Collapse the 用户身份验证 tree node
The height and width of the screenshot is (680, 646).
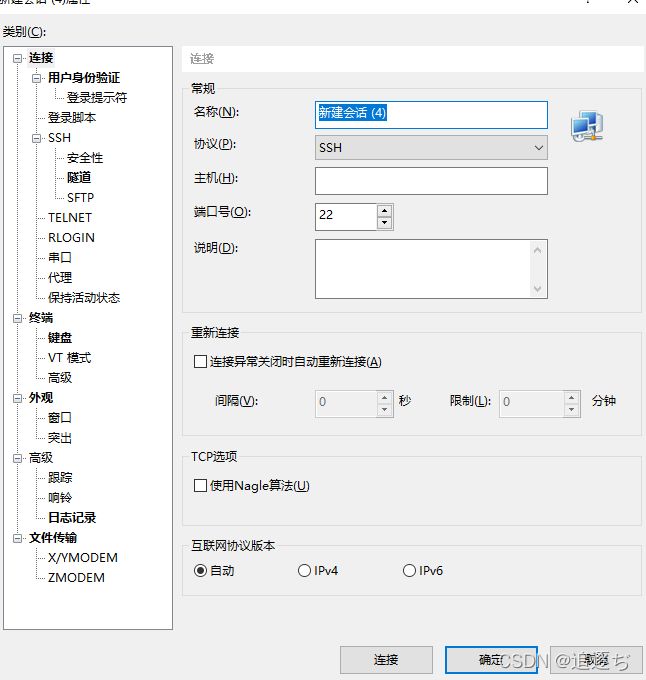(x=36, y=78)
